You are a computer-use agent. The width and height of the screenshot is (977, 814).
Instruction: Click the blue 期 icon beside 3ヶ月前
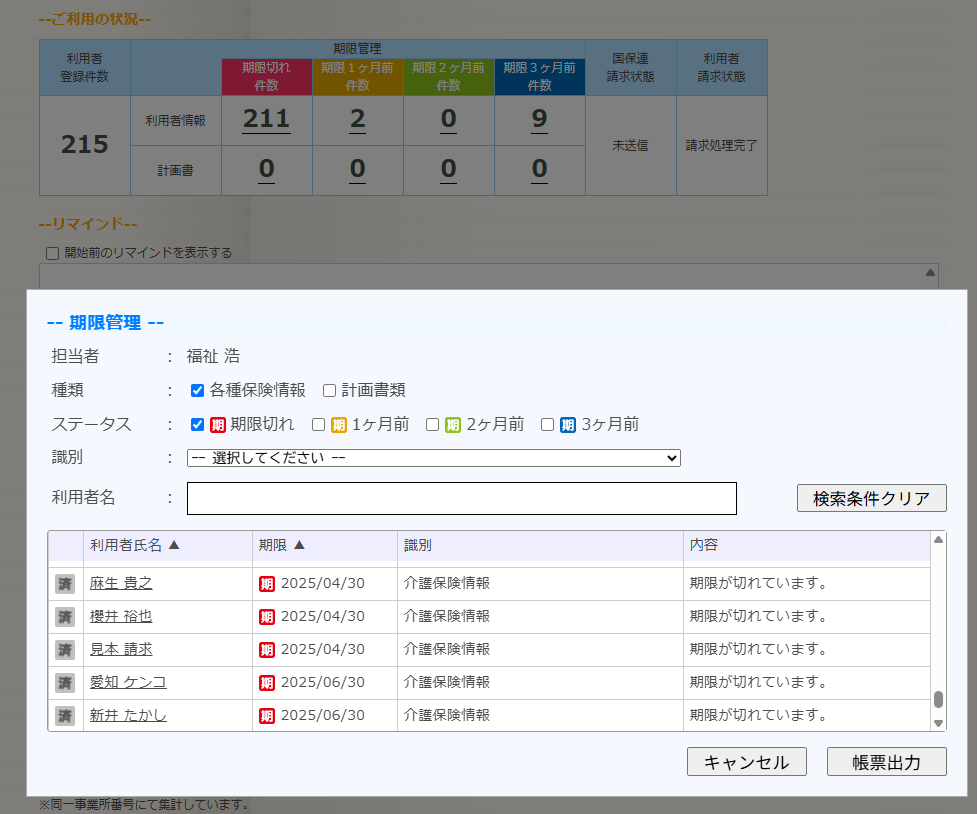tap(566, 424)
